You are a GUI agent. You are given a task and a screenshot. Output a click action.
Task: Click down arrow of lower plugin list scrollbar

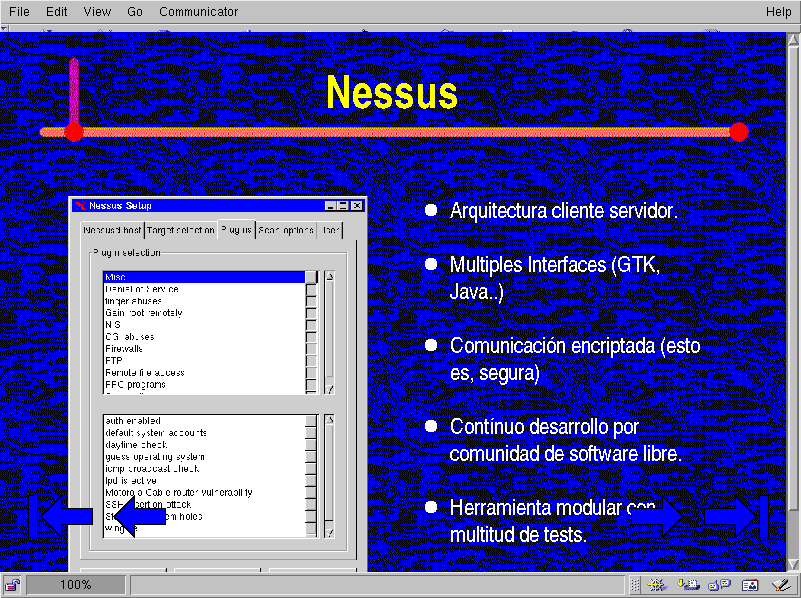pos(329,533)
